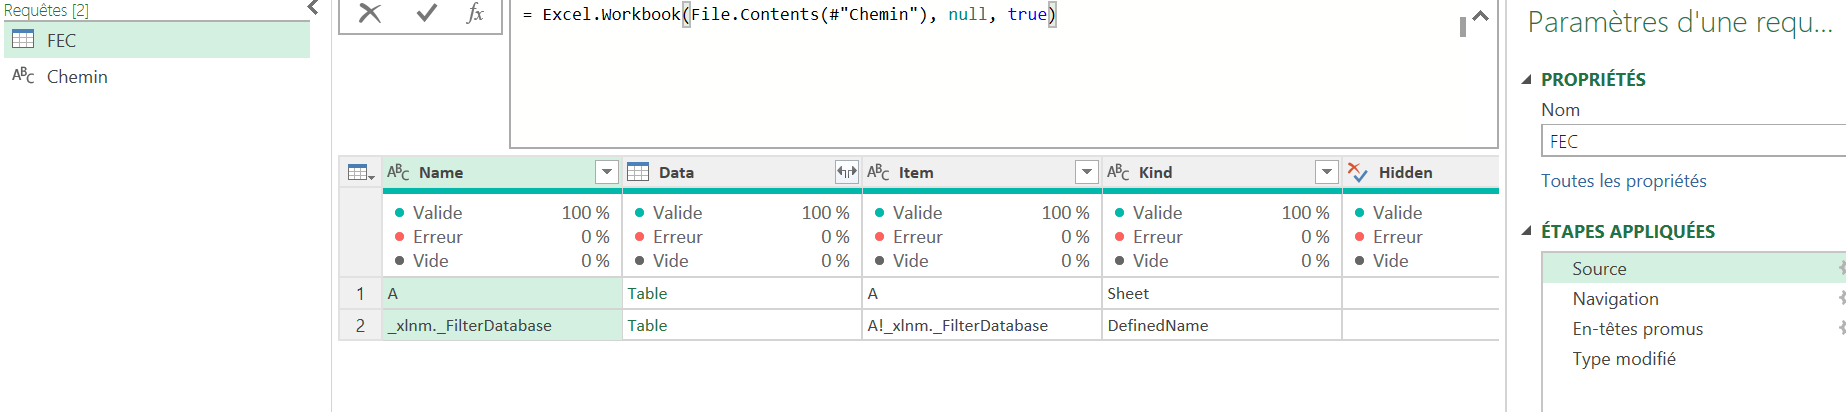Select the "DefinedName" cell
The width and height of the screenshot is (1846, 412).
1222,325
